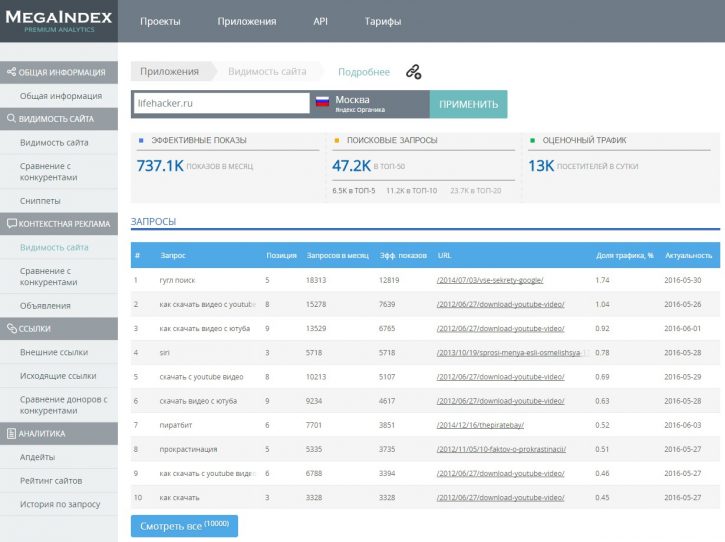This screenshot has width=725, height=542.
Task: Open Исходящие ссылки in the sidebar
Action: click(x=58, y=376)
